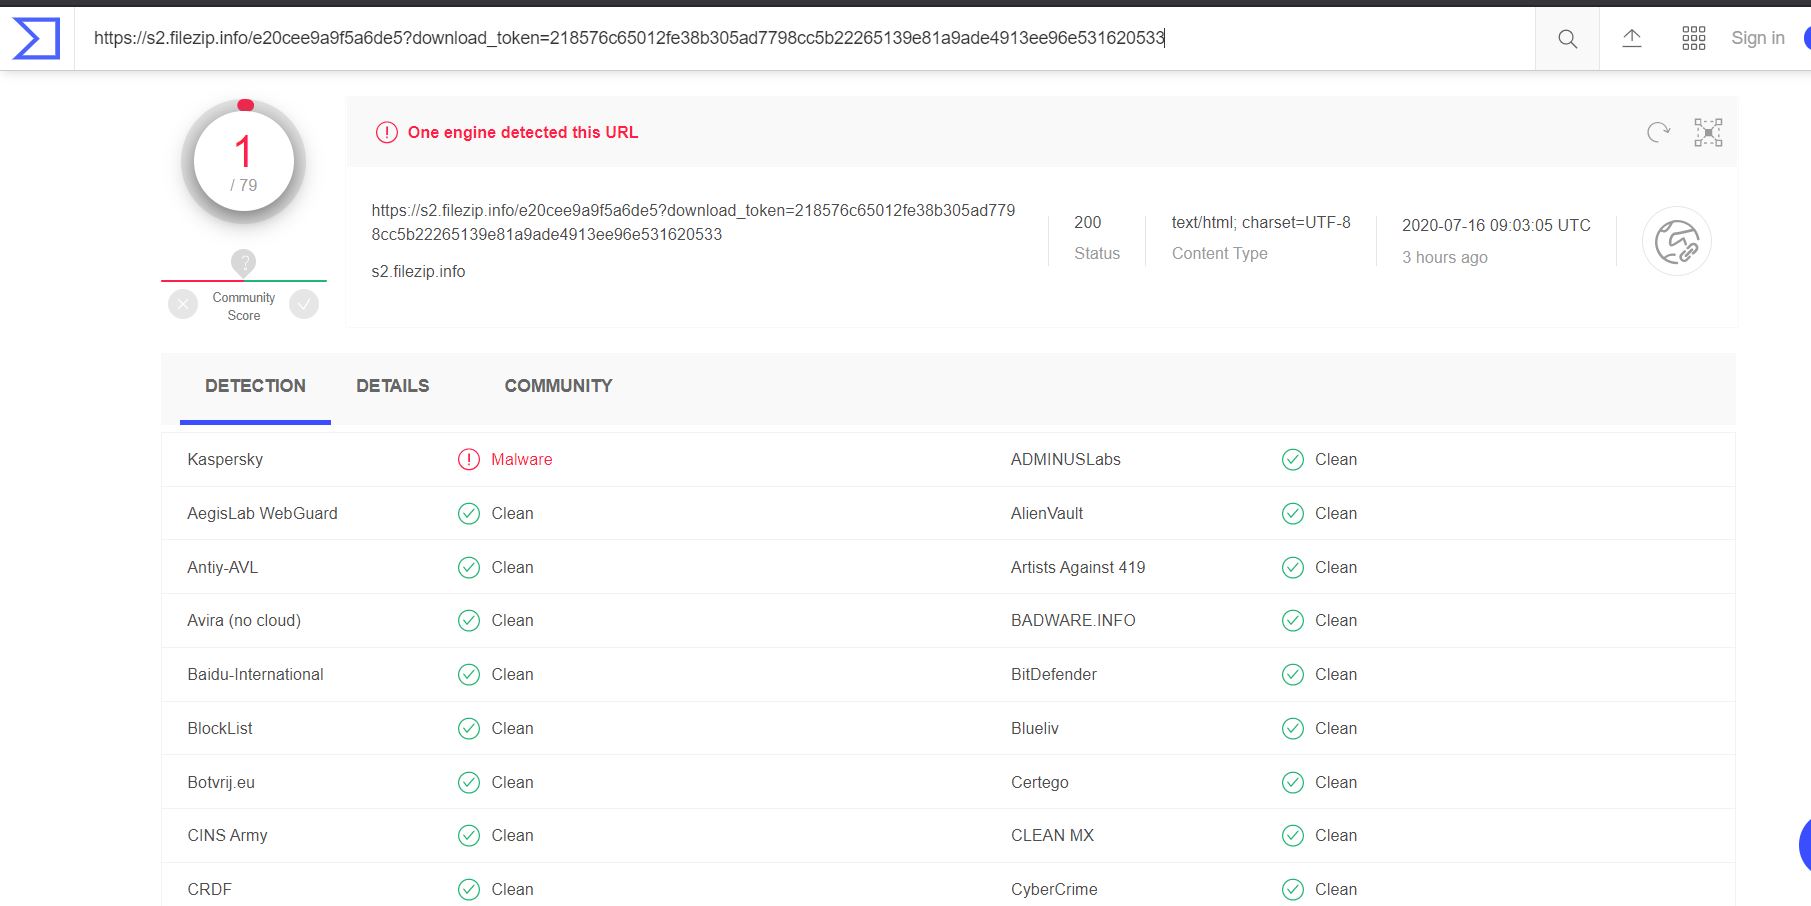Click the reanalyze refresh icon
This screenshot has width=1811, height=906.
click(x=1658, y=132)
